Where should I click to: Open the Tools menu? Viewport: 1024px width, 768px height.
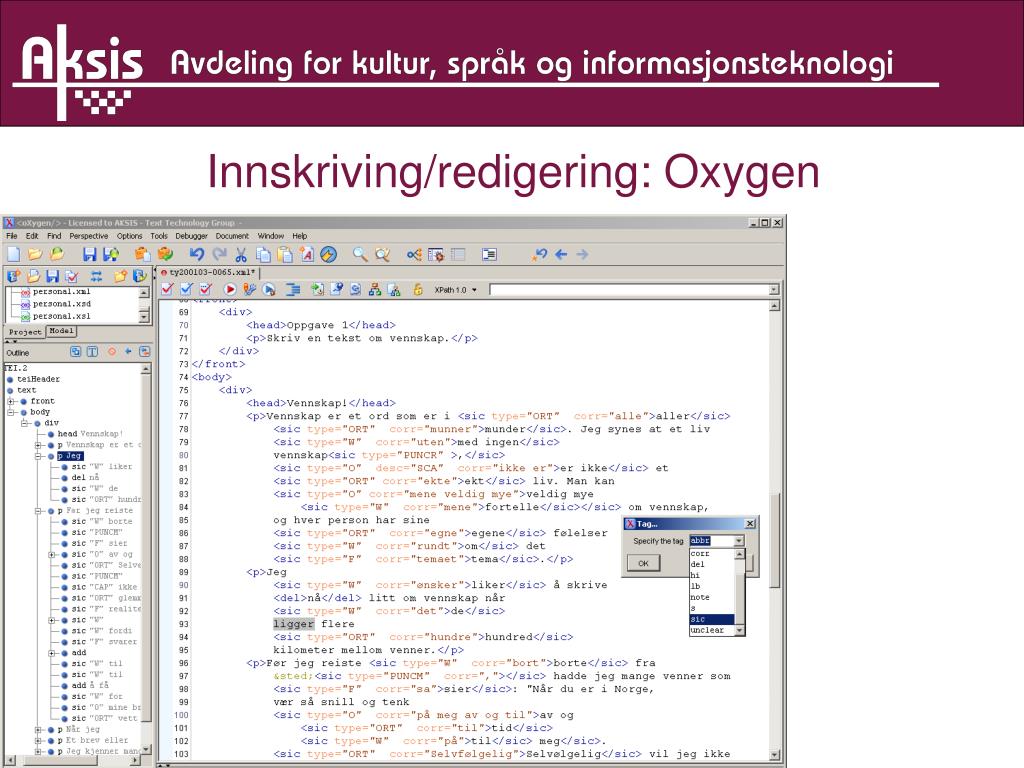159,236
